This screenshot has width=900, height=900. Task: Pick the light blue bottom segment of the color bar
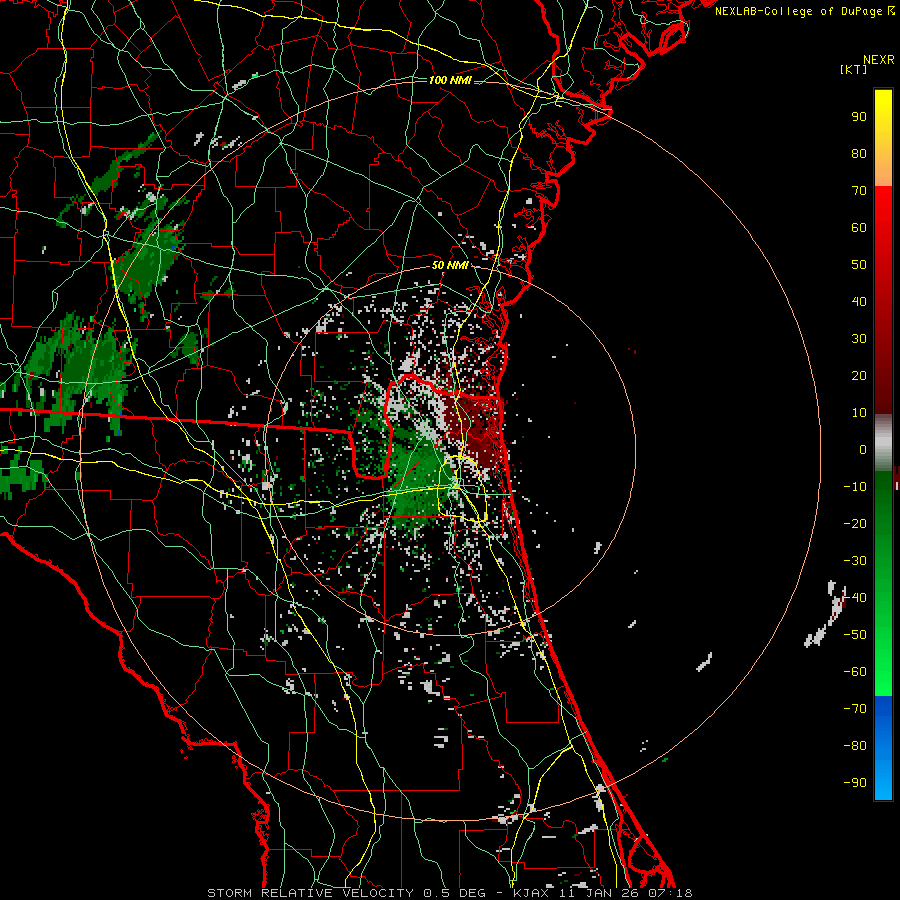point(883,748)
